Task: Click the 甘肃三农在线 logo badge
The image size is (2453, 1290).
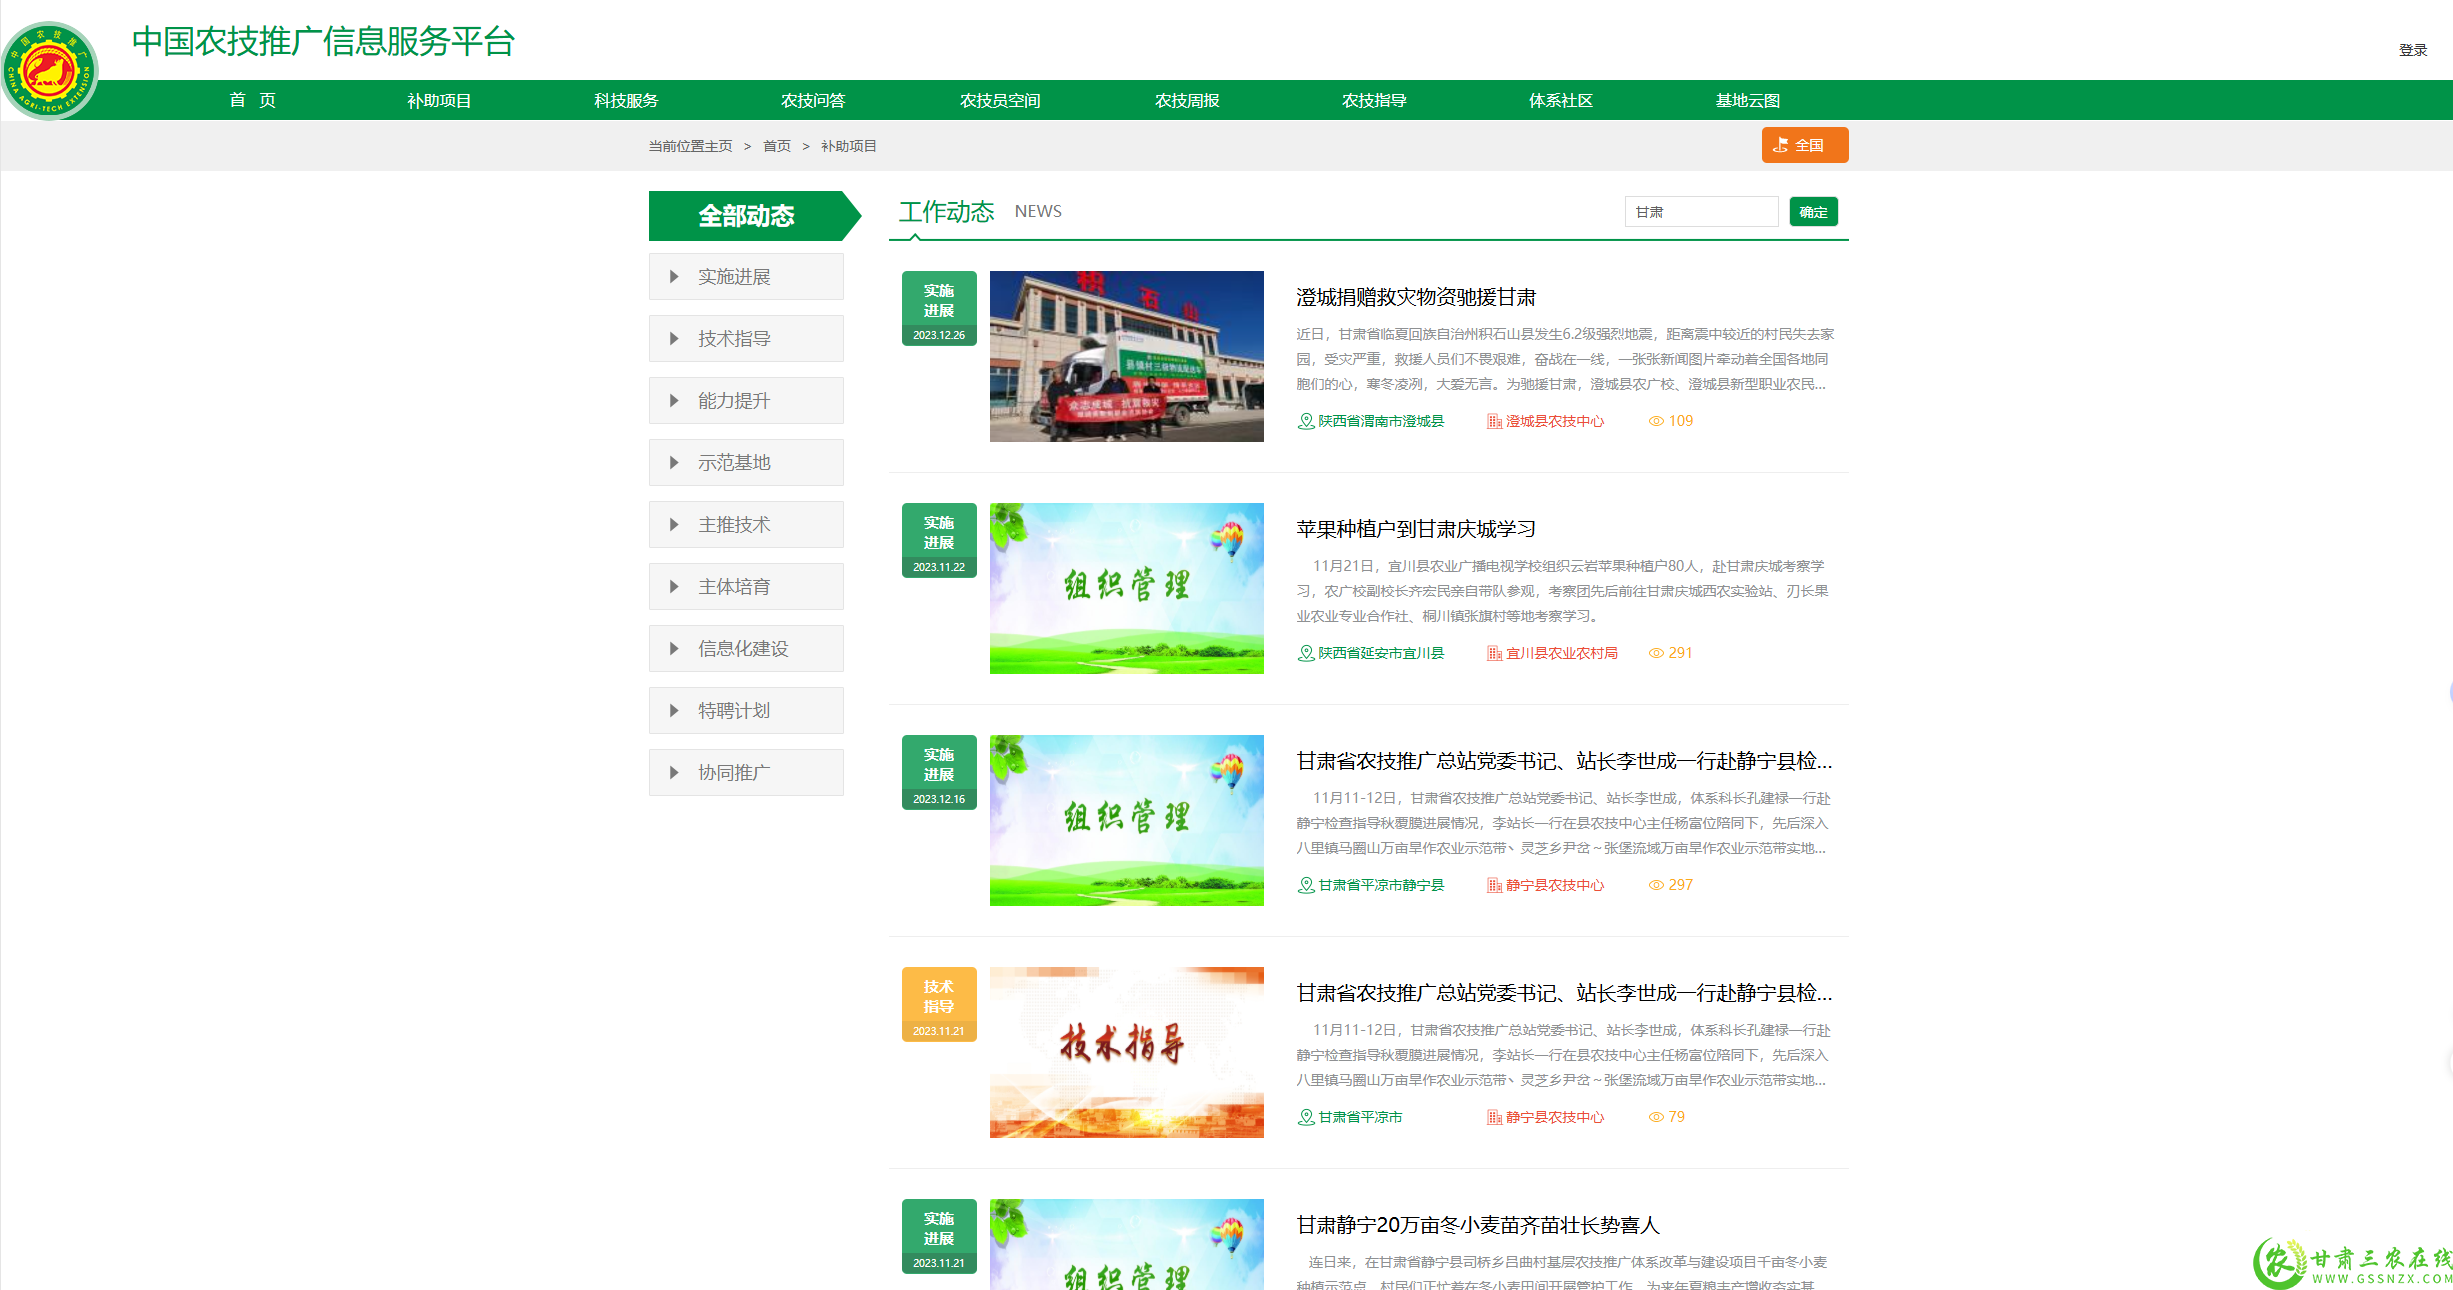Action: (2350, 1263)
